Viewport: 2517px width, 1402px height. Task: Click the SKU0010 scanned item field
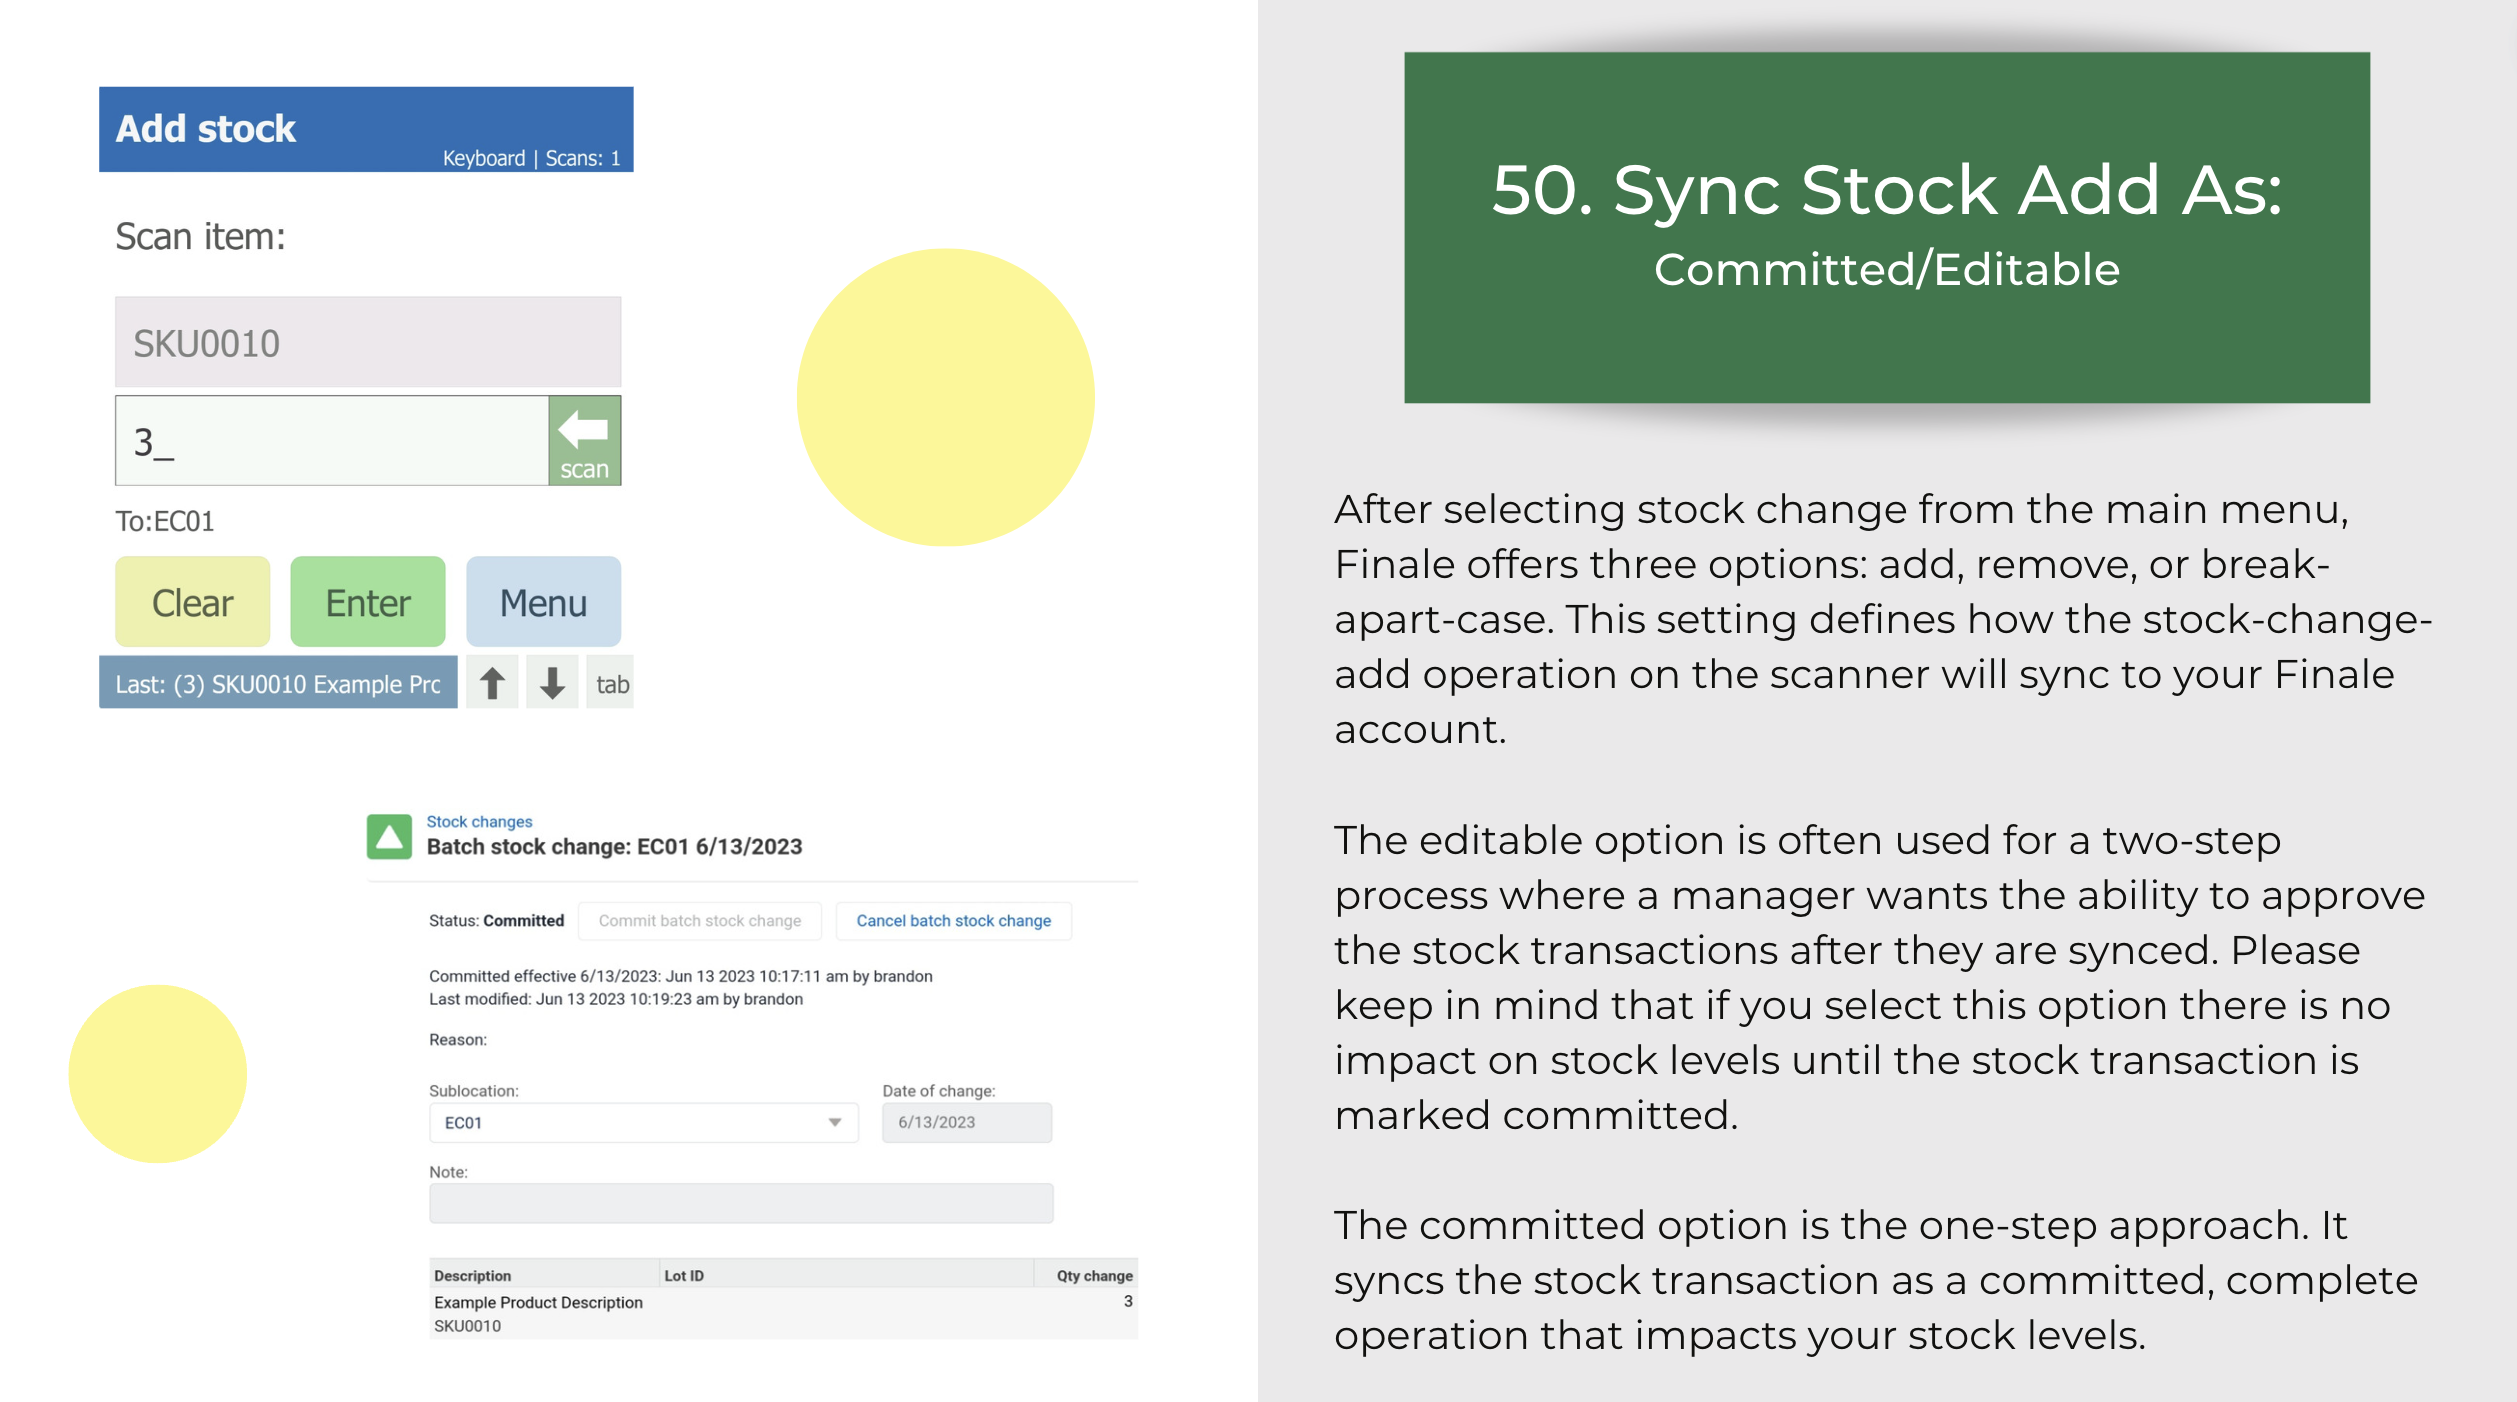[368, 342]
